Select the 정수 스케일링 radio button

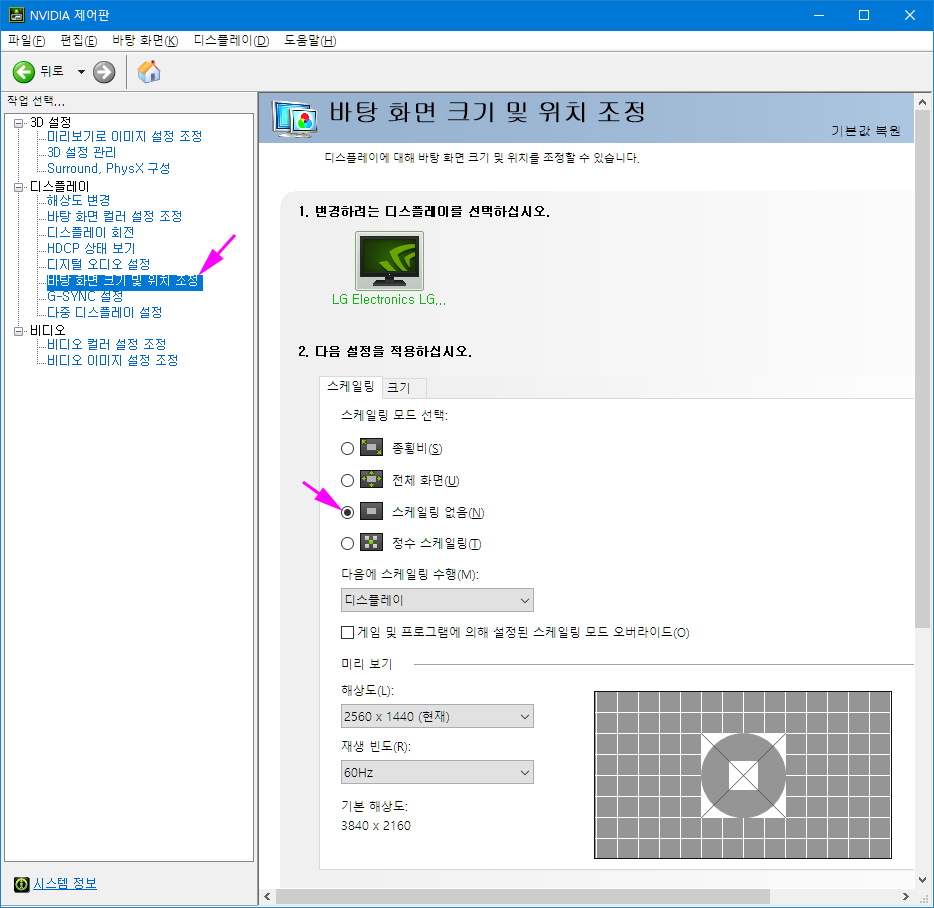point(347,543)
